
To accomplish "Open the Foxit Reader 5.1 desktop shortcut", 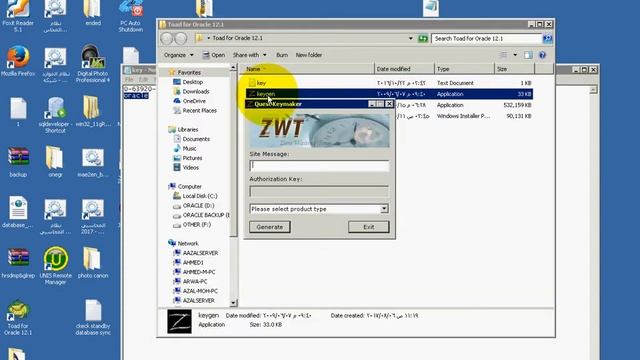I will coord(18,16).
